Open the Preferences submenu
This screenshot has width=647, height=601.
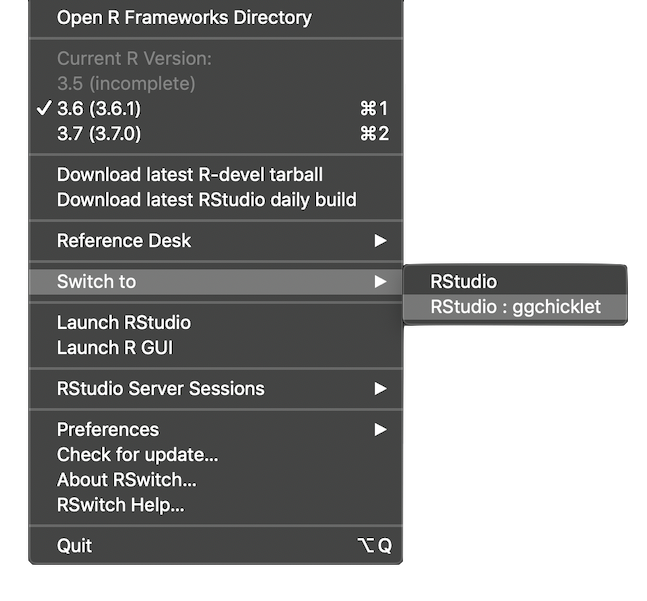[108, 430]
